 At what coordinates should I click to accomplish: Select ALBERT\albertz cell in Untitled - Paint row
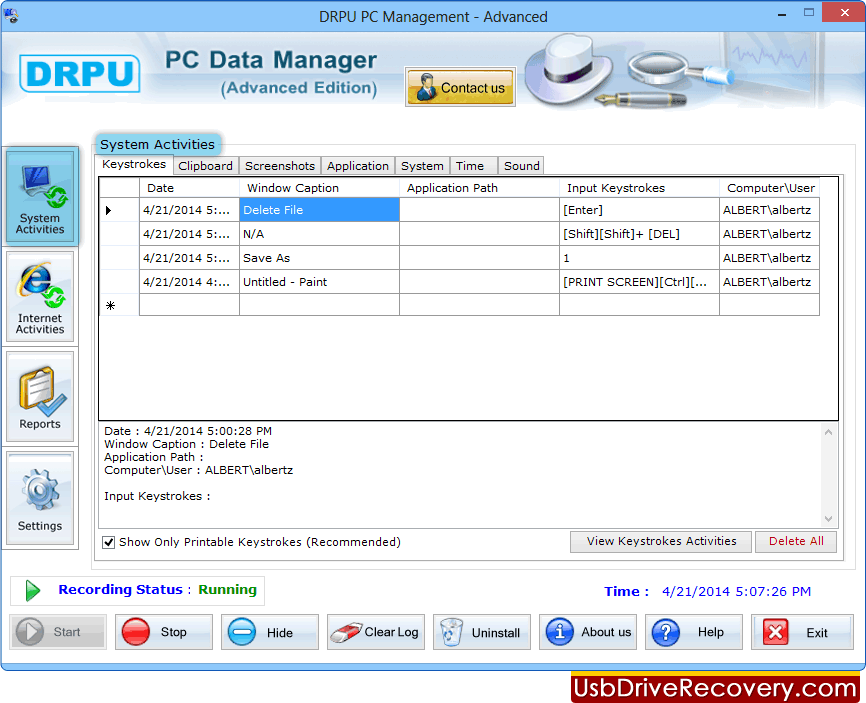tap(769, 282)
